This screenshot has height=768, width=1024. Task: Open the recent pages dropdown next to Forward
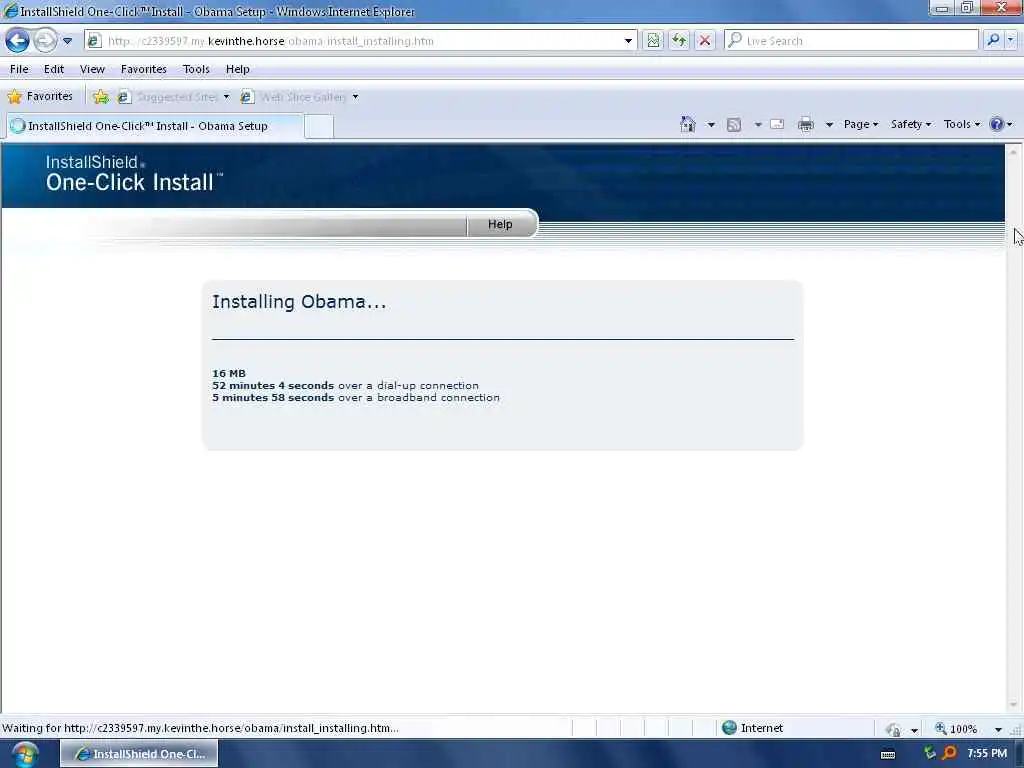click(x=67, y=41)
